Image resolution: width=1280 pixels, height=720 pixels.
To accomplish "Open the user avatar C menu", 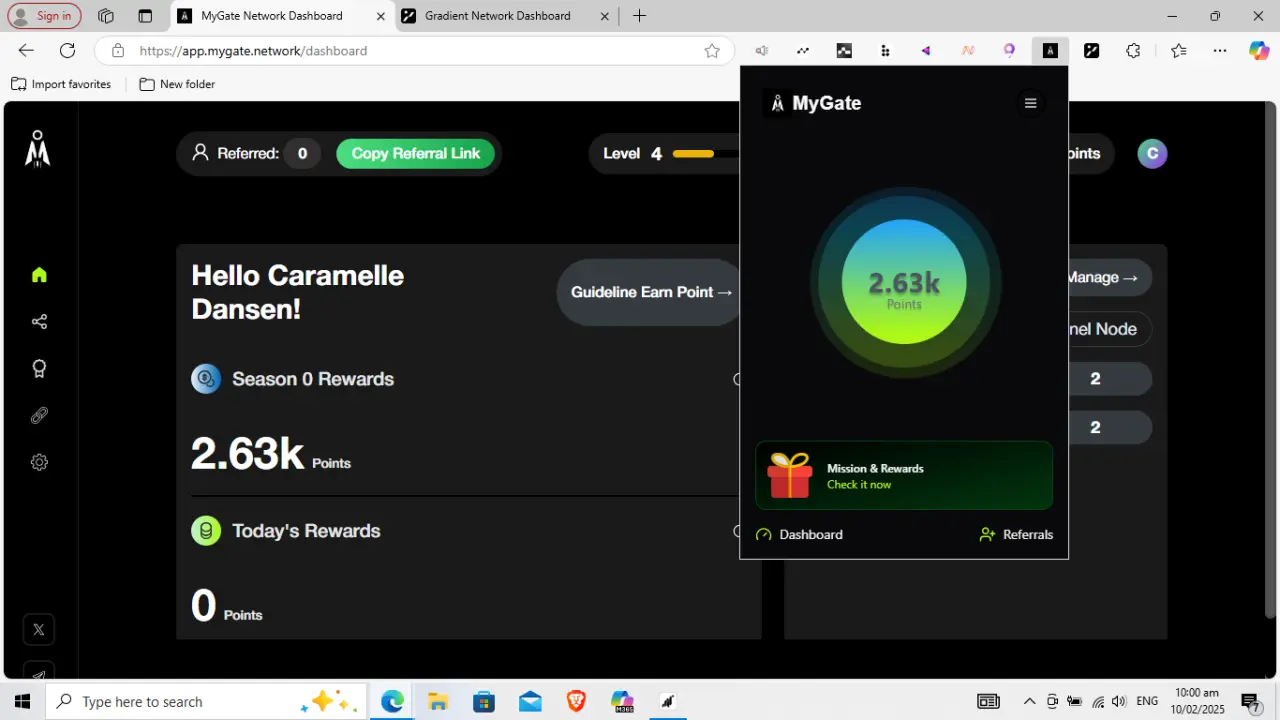I will point(1152,153).
